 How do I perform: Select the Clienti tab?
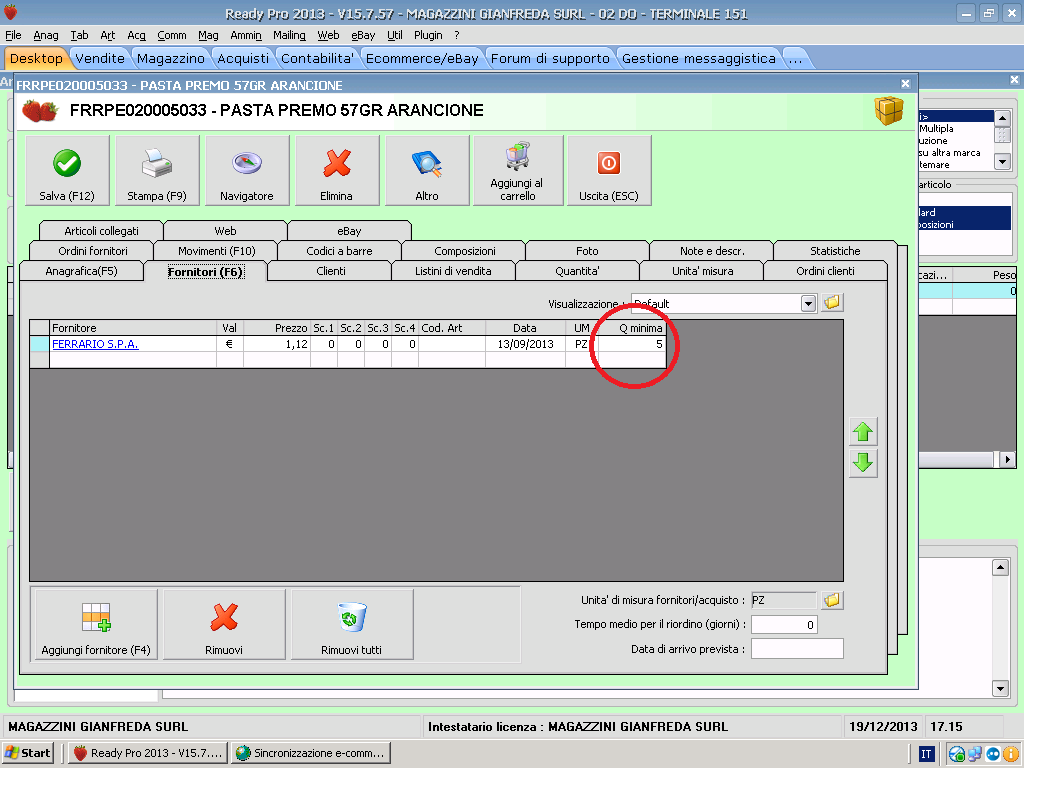[331, 271]
